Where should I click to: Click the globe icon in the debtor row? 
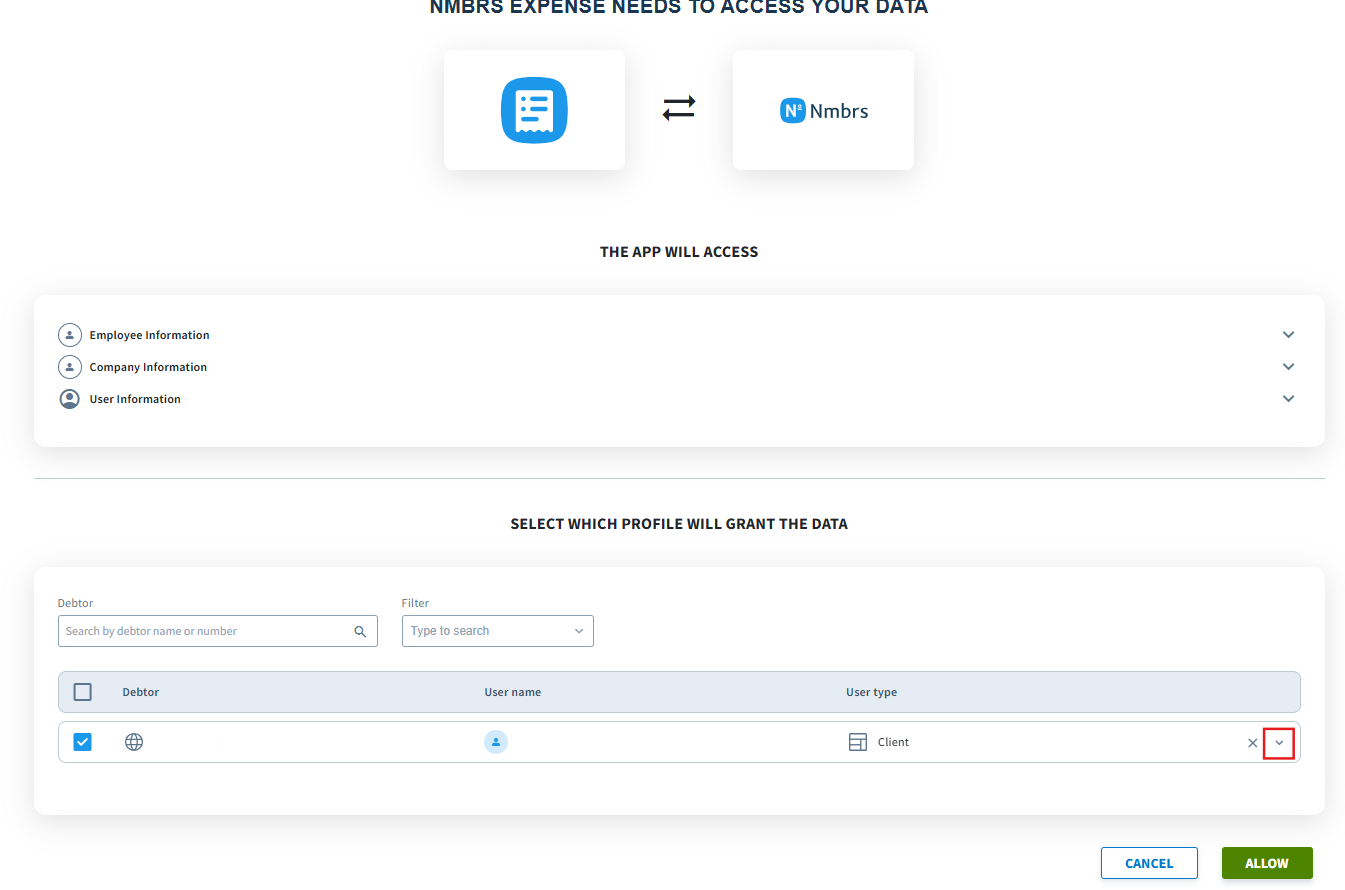coord(134,742)
